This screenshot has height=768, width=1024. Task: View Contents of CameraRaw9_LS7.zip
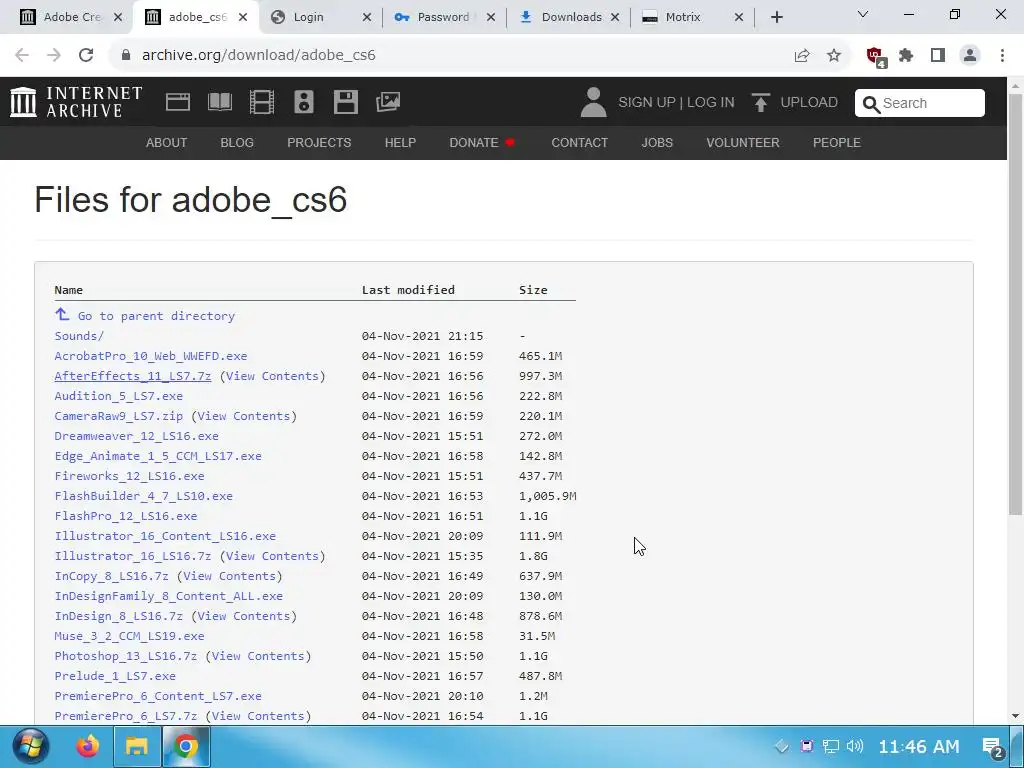click(244, 416)
